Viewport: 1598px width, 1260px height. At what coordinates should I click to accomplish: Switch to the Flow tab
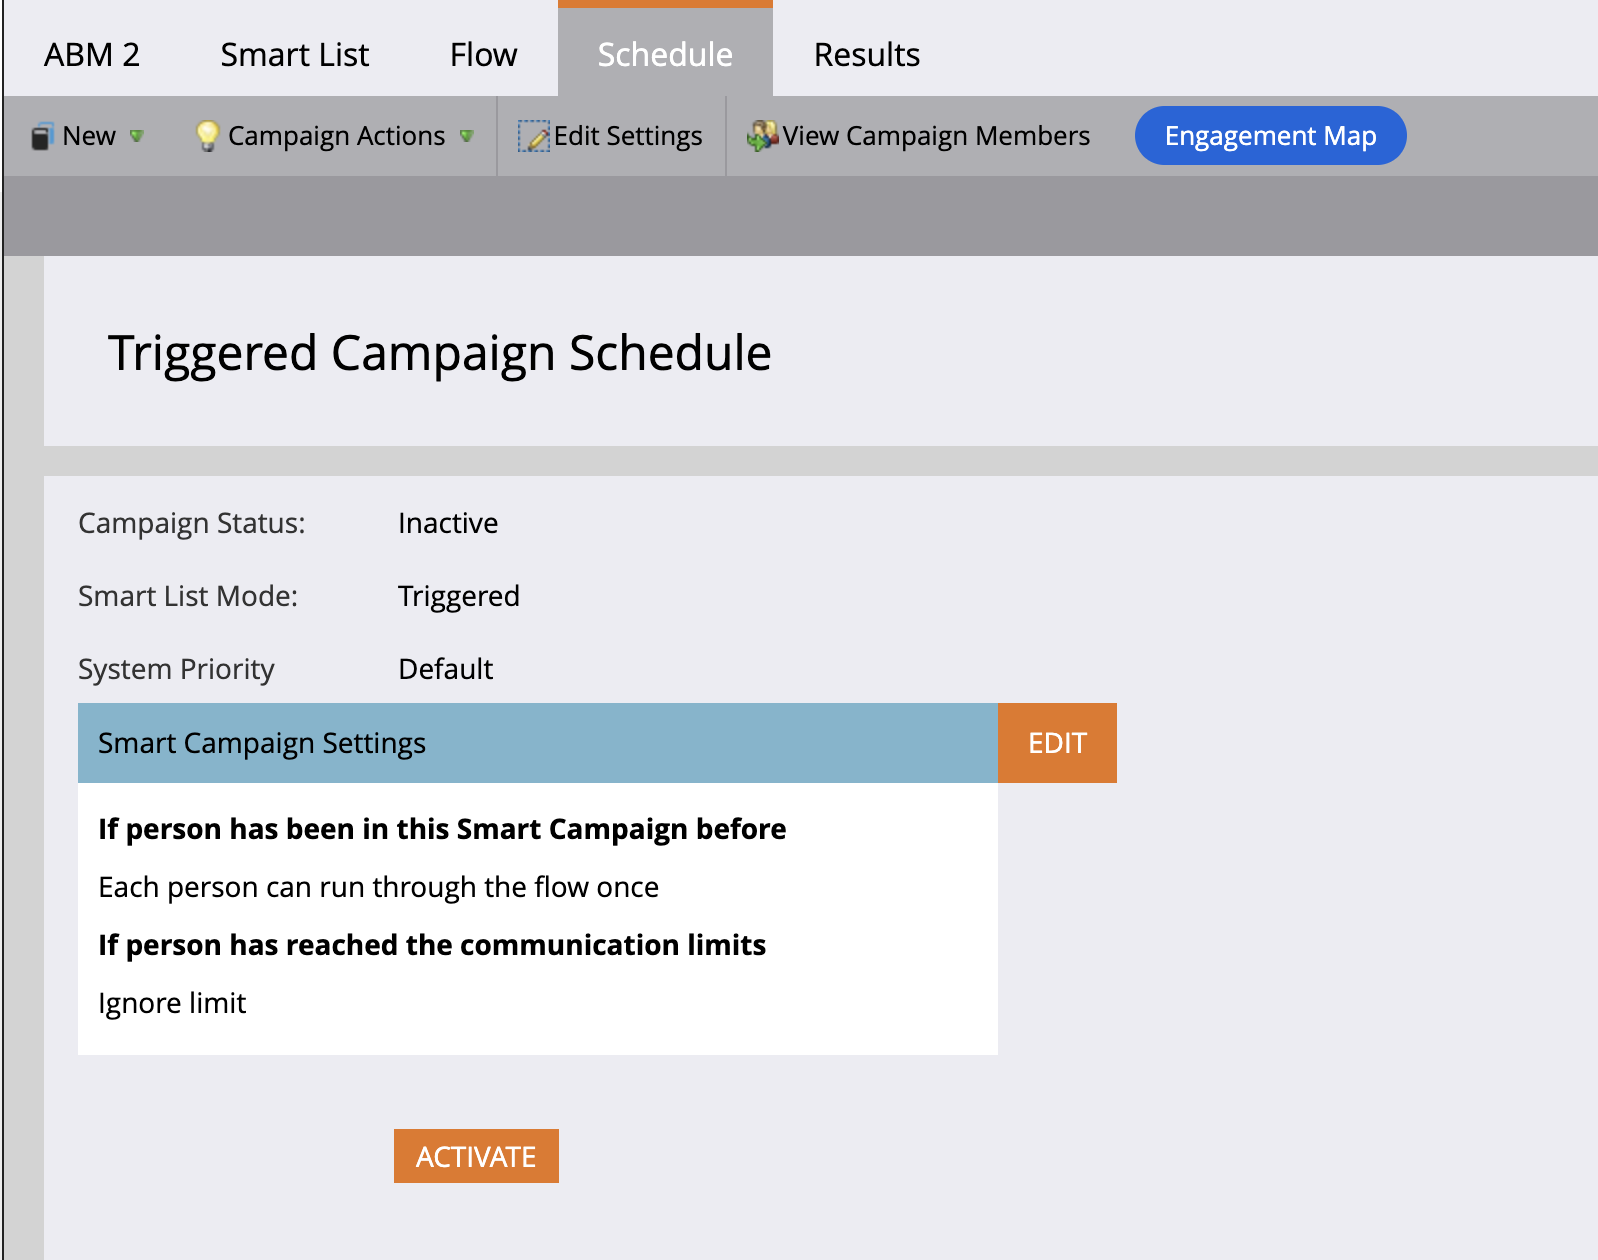click(483, 54)
